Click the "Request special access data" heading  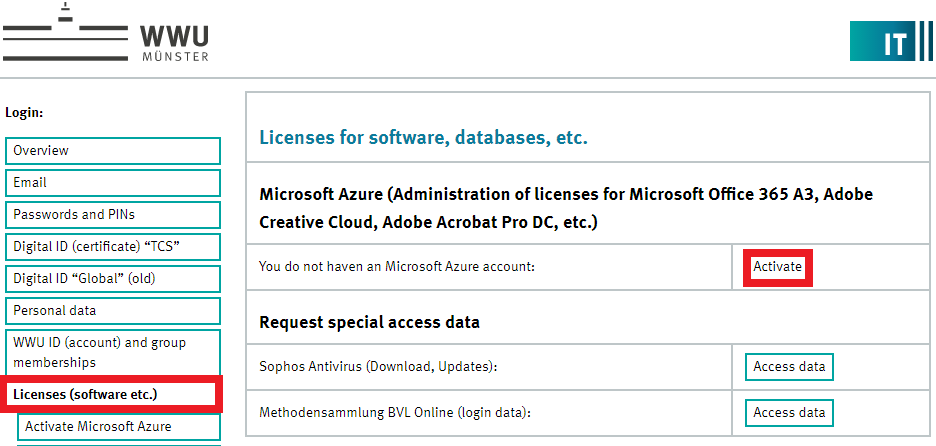click(x=369, y=322)
